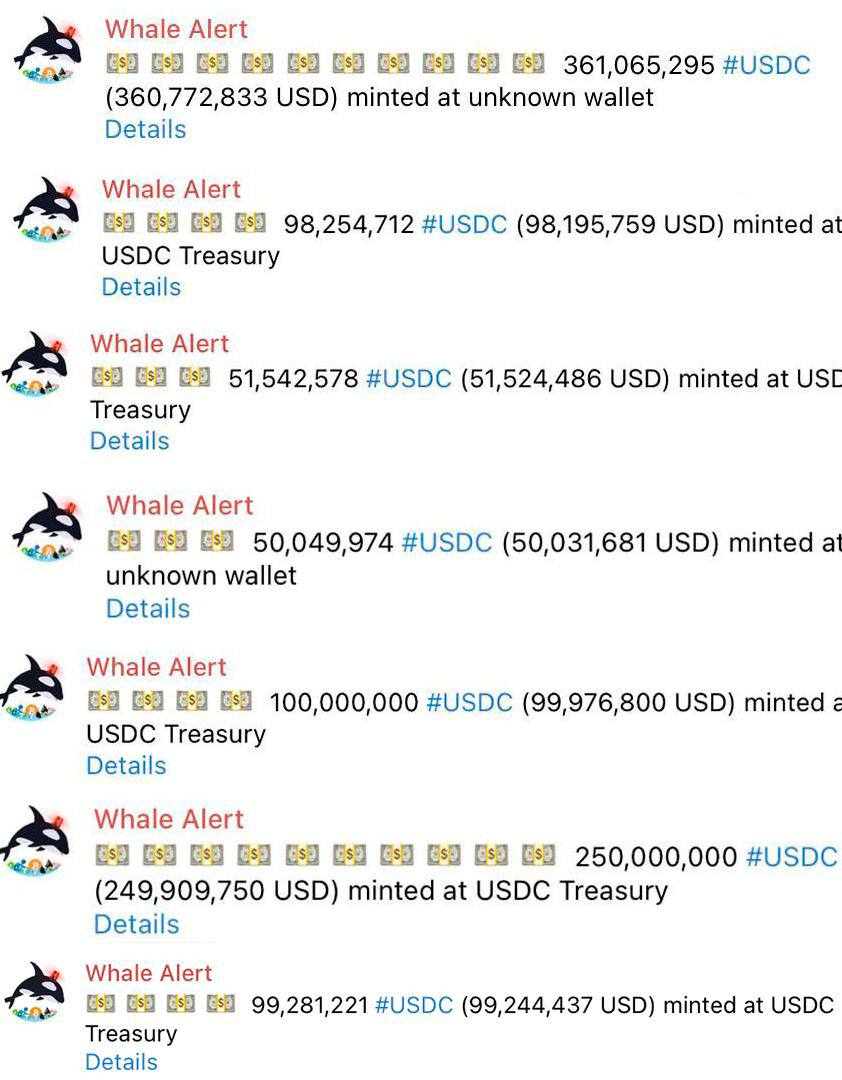The image size is (842, 1080).
Task: Open Details for the 100,000,000 USDC mint
Action: pos(126,765)
